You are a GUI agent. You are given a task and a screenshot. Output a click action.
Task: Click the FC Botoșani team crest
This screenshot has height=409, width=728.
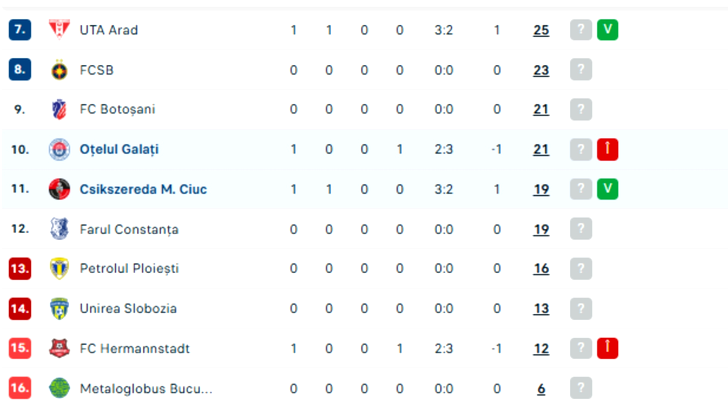(60, 109)
